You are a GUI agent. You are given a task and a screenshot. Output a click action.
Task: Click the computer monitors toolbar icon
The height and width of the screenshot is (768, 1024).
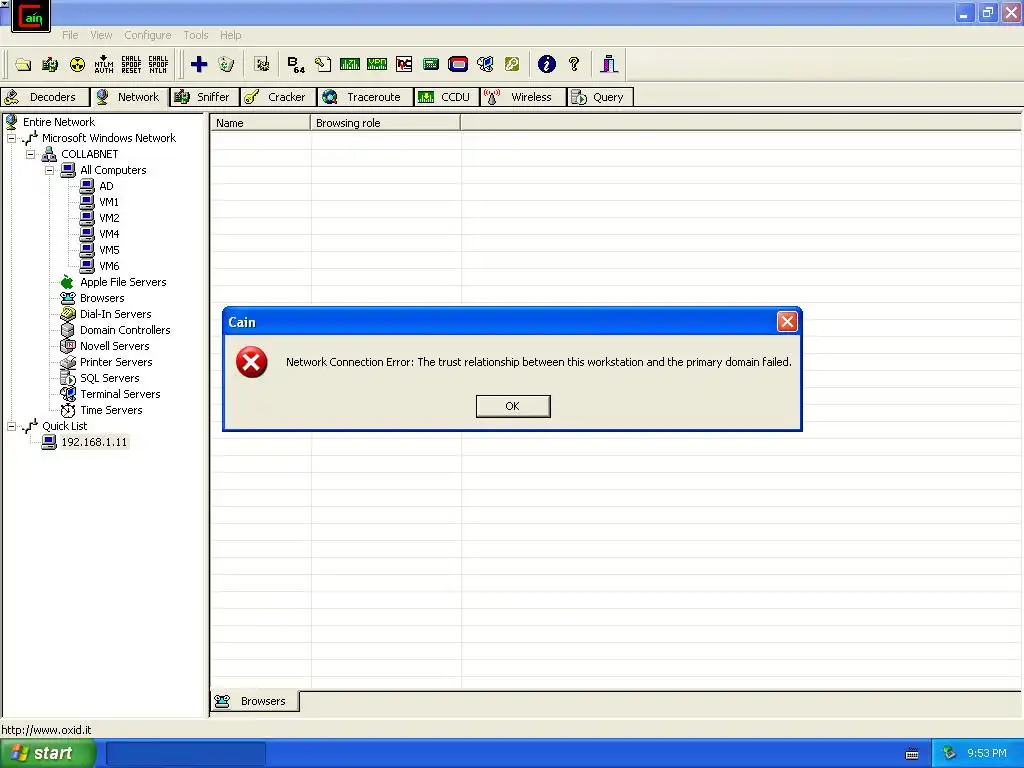coord(485,64)
